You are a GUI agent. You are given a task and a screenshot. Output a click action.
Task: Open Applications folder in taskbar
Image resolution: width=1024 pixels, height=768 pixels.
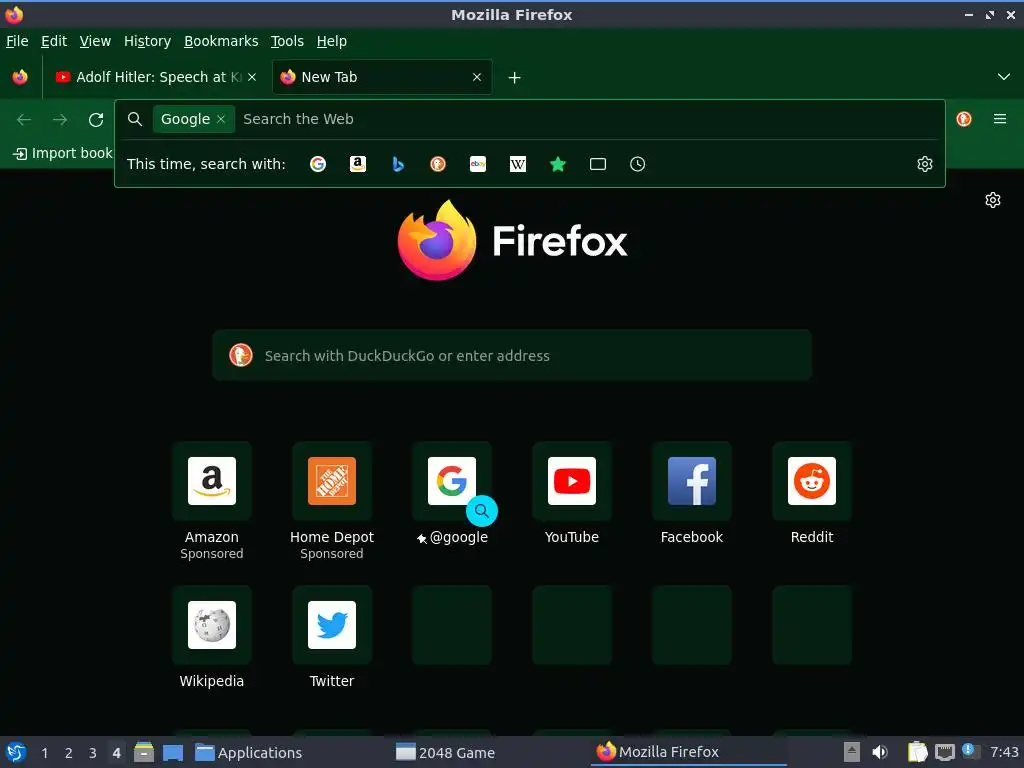click(x=249, y=753)
